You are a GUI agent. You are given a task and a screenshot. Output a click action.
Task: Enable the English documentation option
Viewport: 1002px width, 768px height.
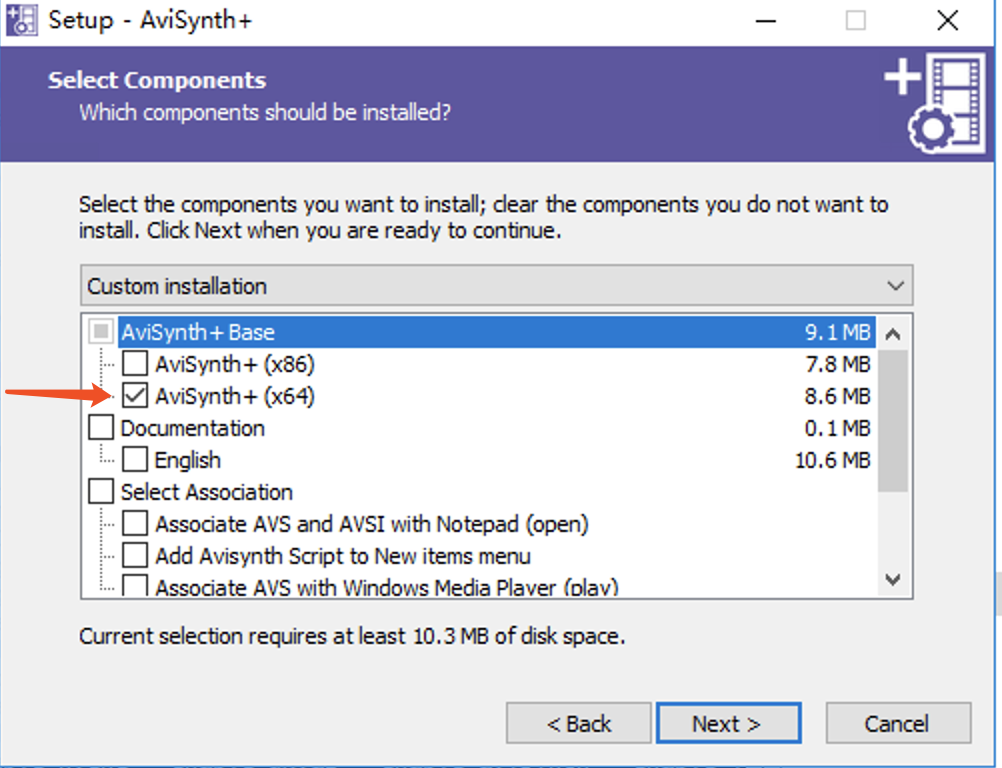135,459
